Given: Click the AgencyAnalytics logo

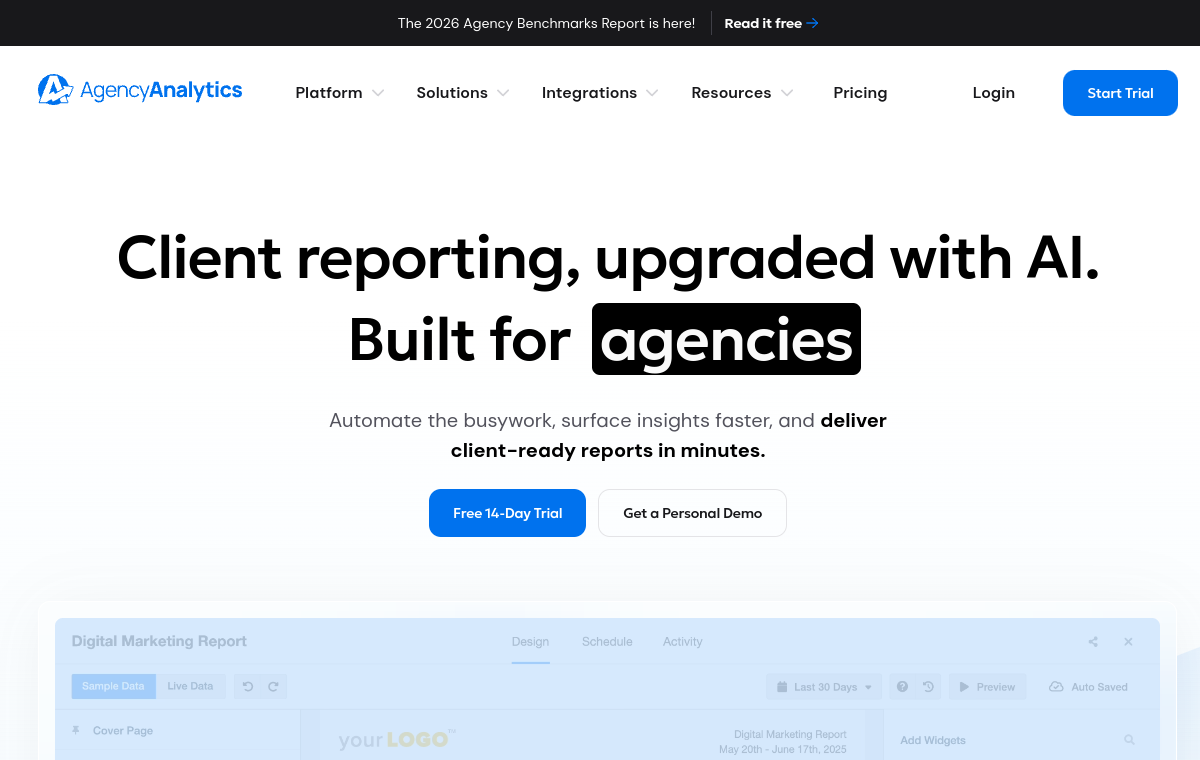Looking at the screenshot, I should pos(140,91).
